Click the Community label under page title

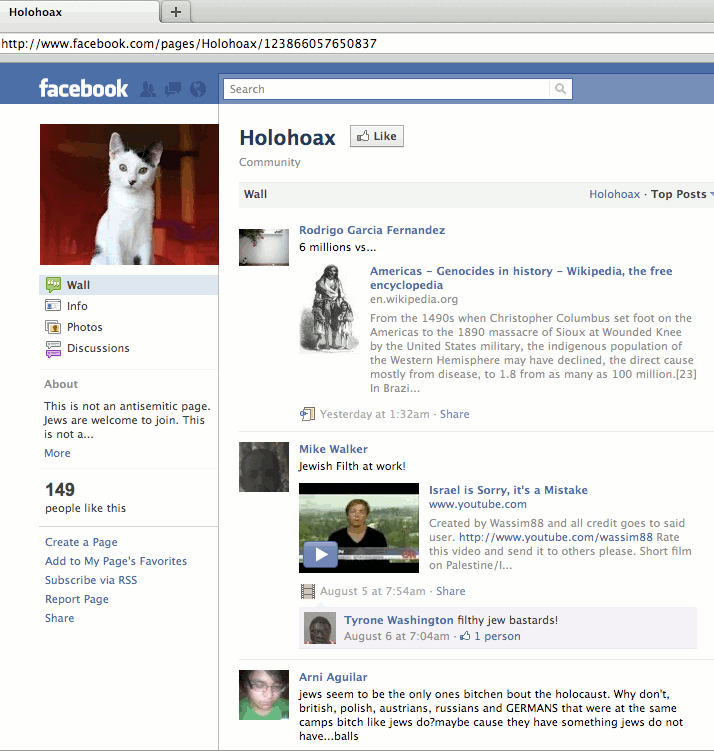point(270,162)
